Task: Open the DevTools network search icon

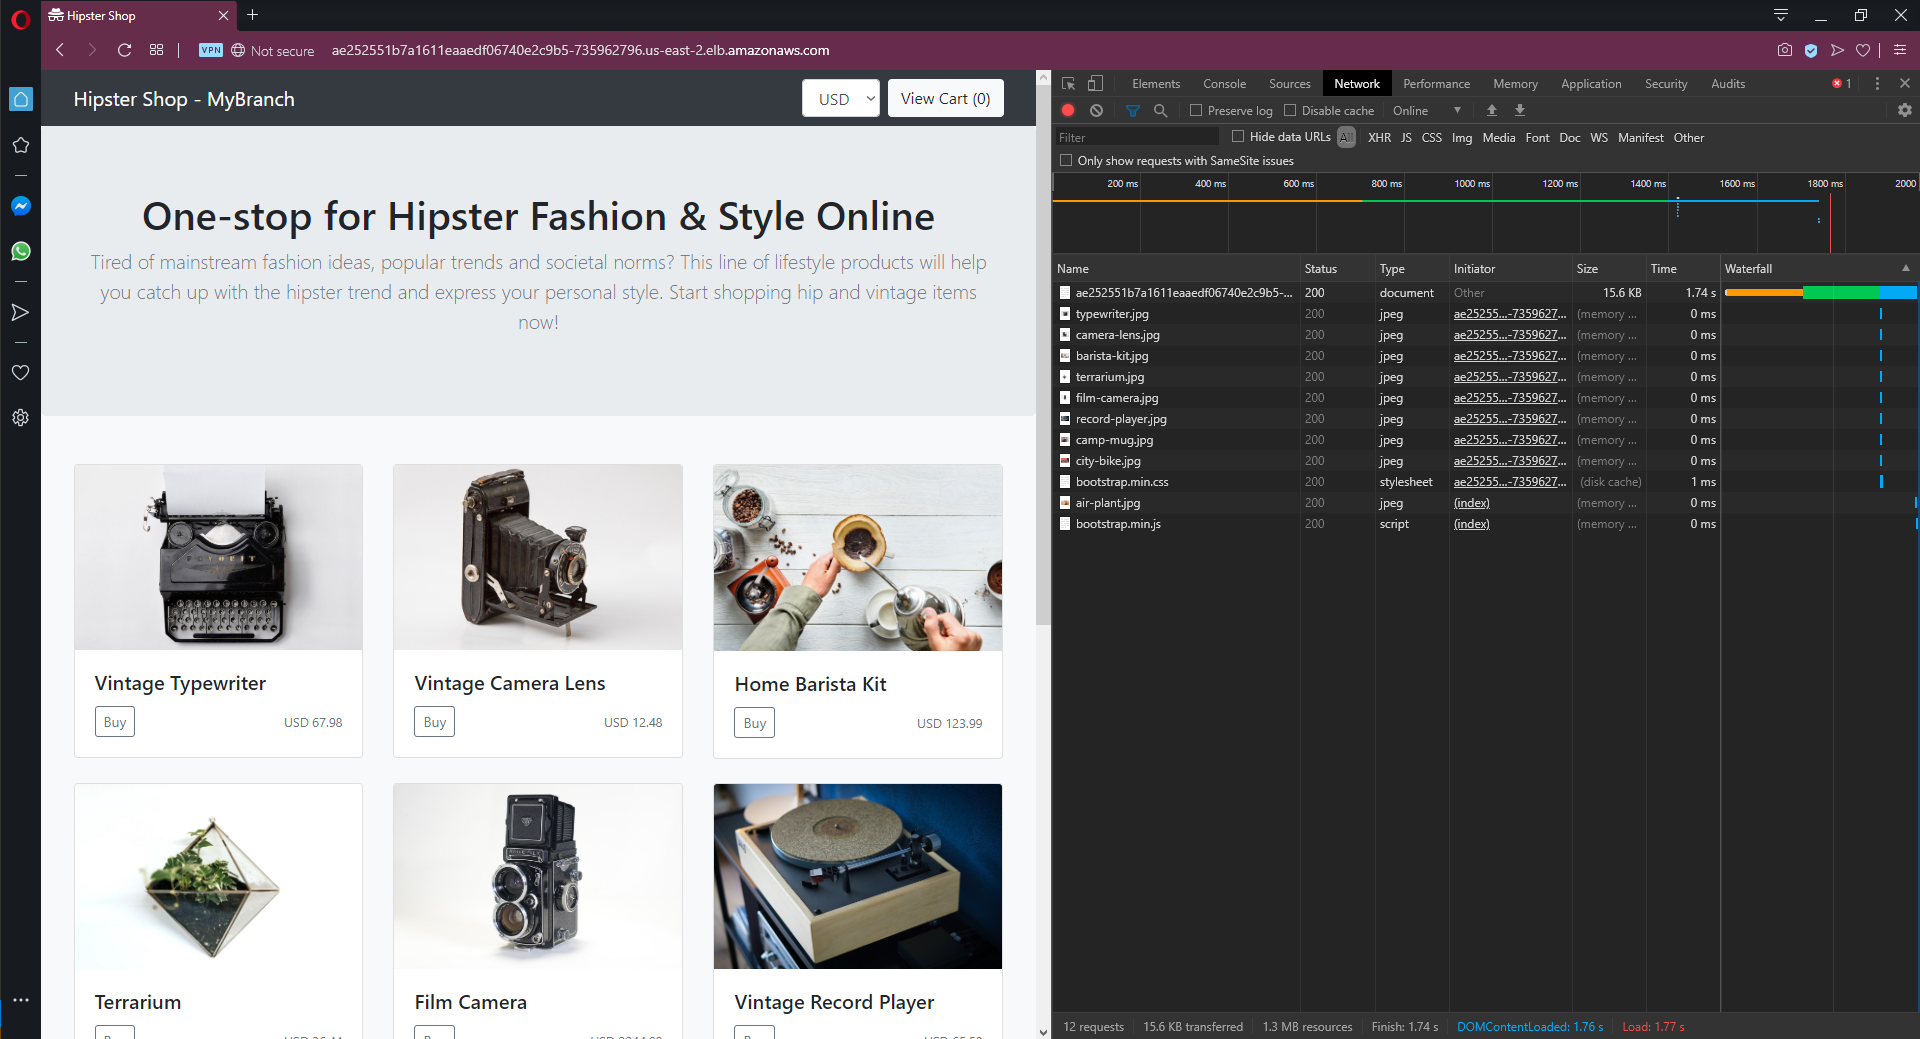Action: (x=1160, y=111)
